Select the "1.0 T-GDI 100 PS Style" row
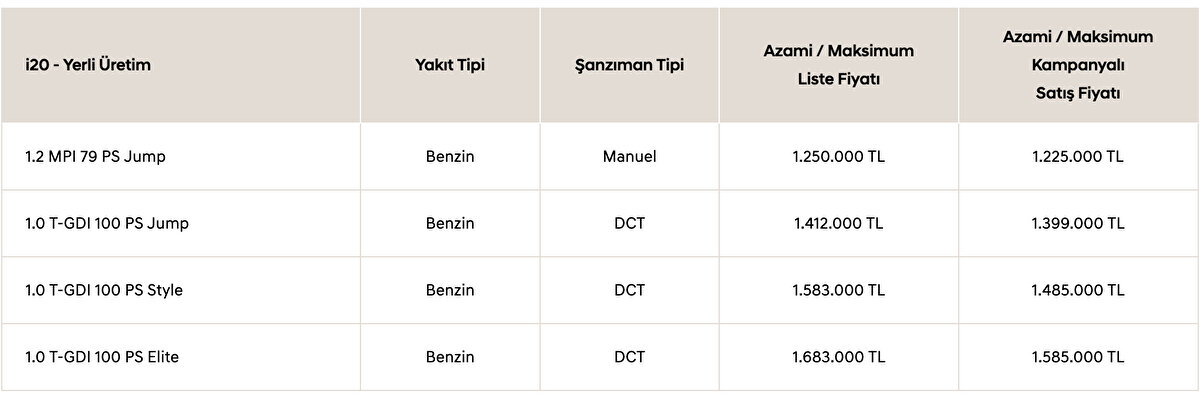This screenshot has height=401, width=1200. (104, 290)
